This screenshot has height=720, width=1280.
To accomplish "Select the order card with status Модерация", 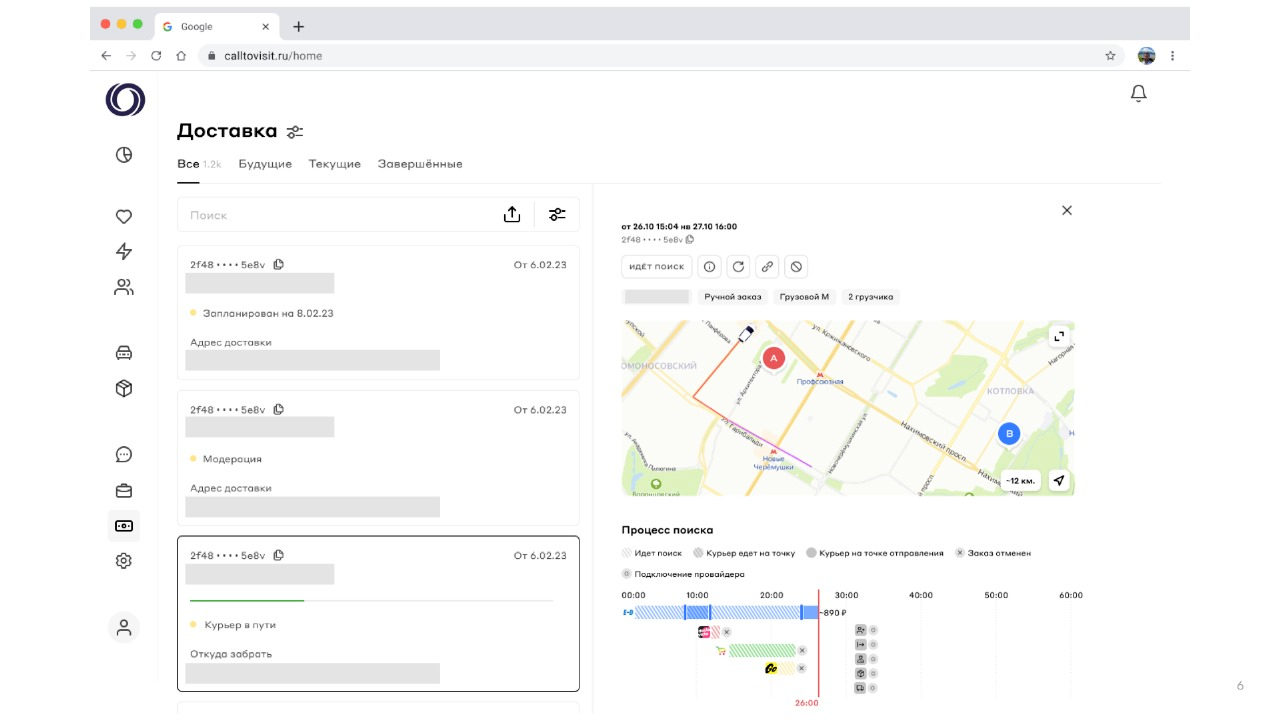I will (378, 458).
